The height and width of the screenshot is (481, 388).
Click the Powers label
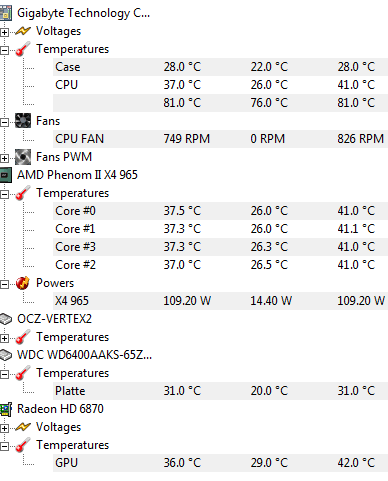click(55, 283)
